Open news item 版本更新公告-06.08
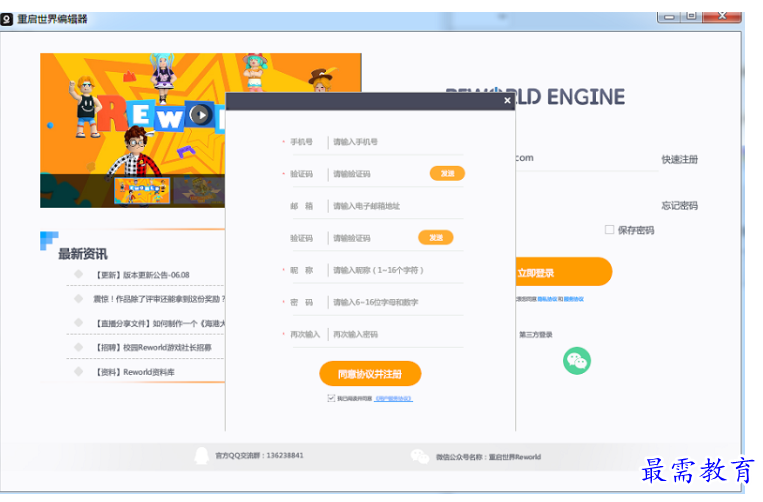 coord(143,275)
